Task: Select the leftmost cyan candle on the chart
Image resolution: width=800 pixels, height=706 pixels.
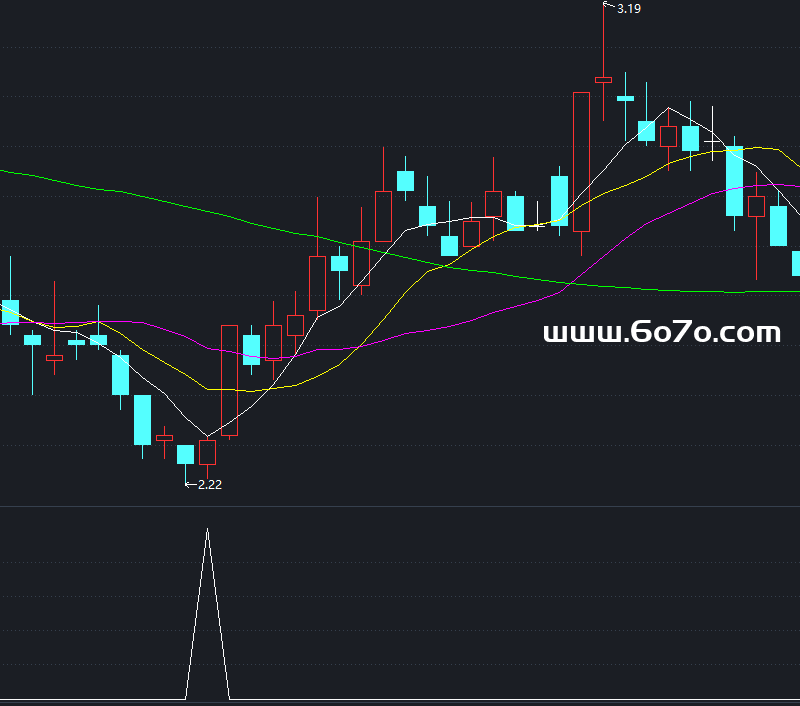Action: (x=10, y=311)
